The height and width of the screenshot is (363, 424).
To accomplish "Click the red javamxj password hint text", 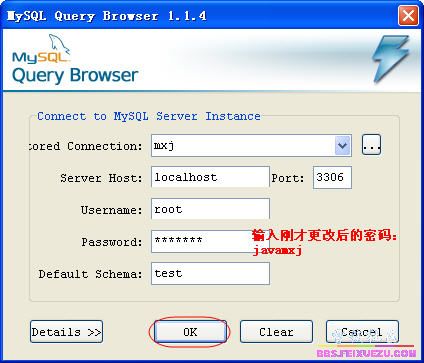I will [x=277, y=250].
